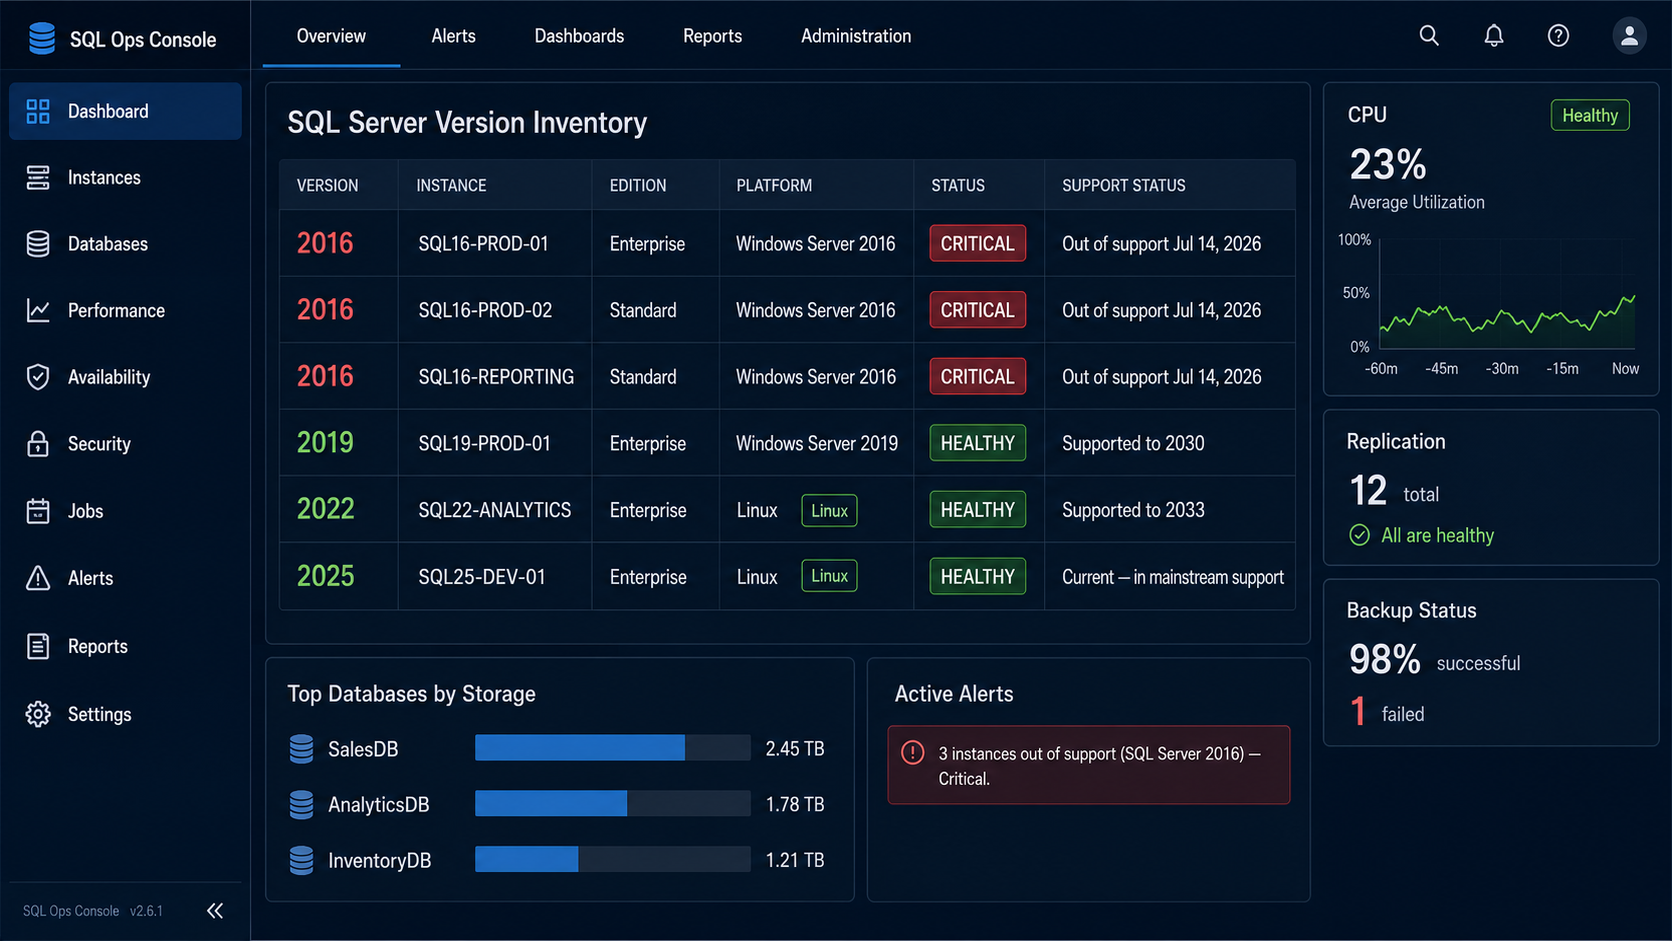Open Security label in sidebar
The image size is (1672, 941).
pyautogui.click(x=99, y=444)
